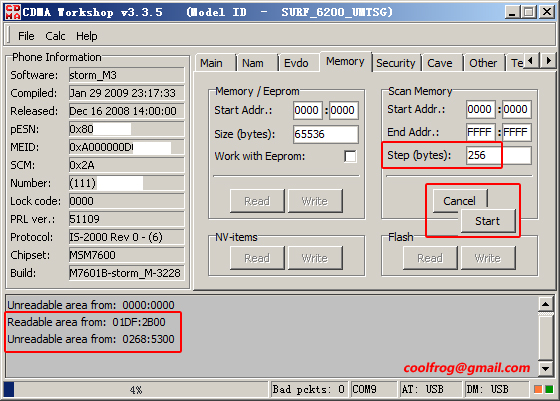Click the orange status indicator in status bar
This screenshot has width=560, height=401.
tap(538, 389)
